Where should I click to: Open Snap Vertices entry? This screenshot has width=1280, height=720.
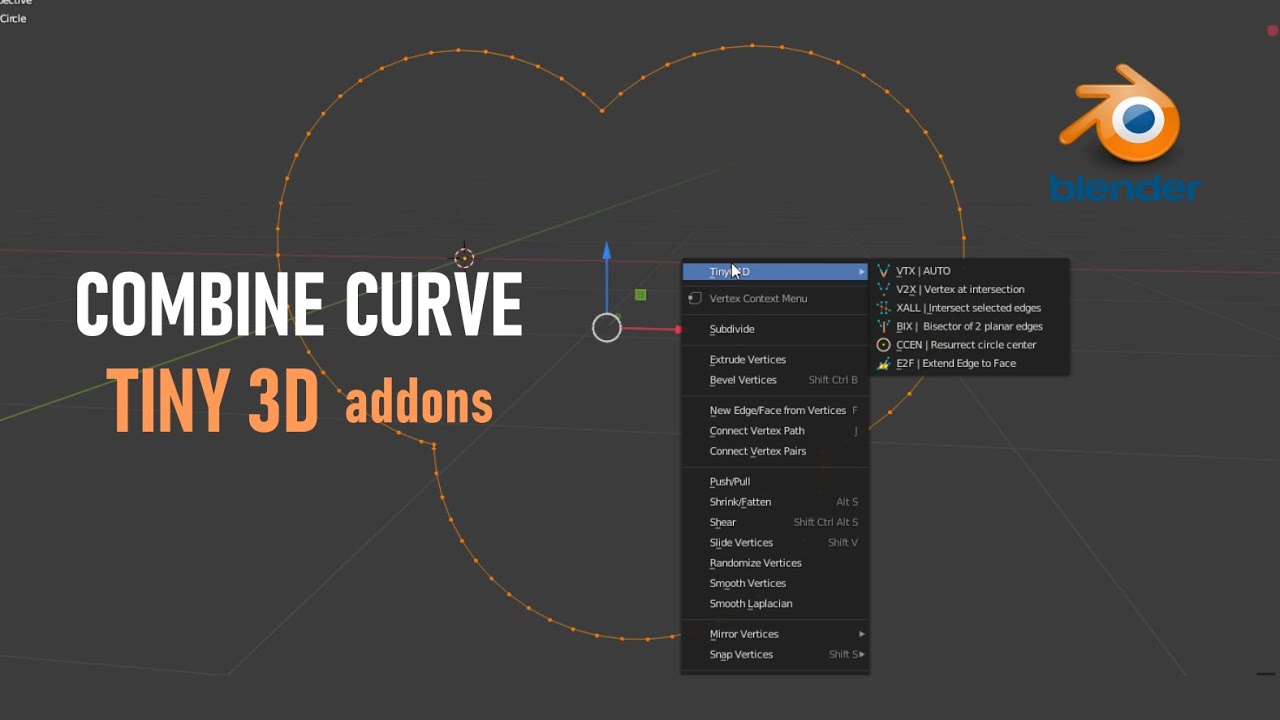[x=775, y=654]
